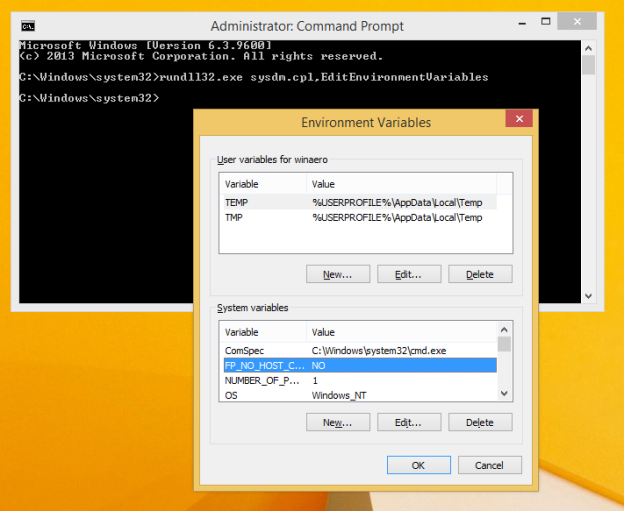Cancel the Environment Variables dialog
Viewport: 624px width, 511px height.
489,465
